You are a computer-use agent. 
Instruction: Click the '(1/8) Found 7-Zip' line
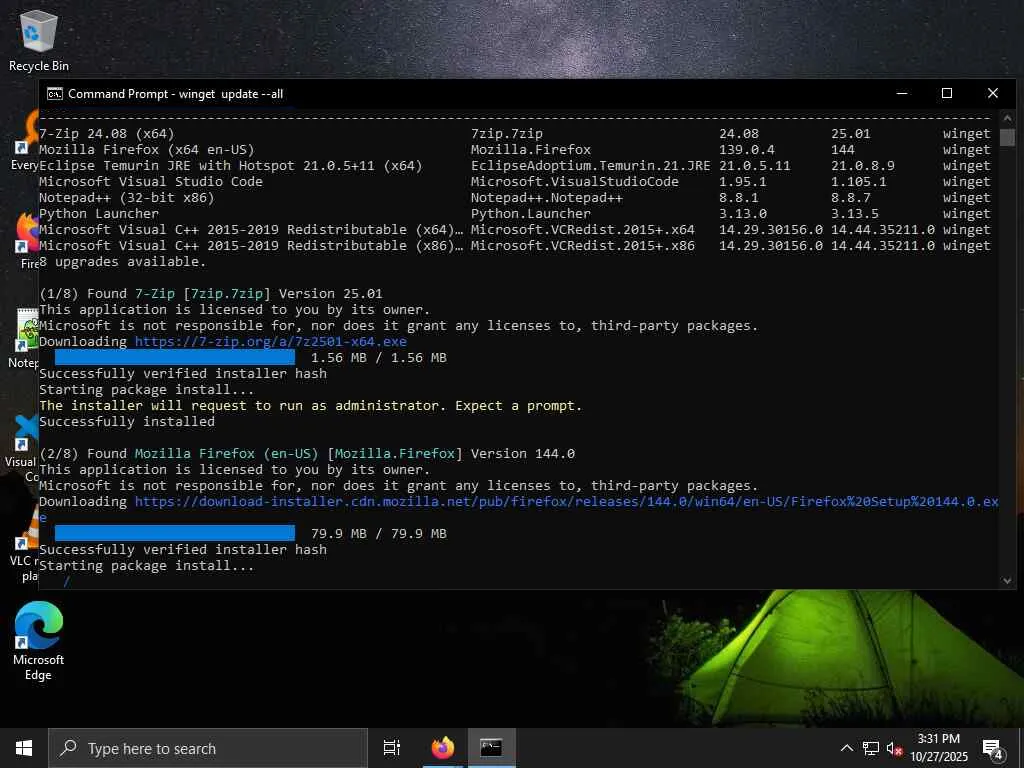(x=211, y=294)
